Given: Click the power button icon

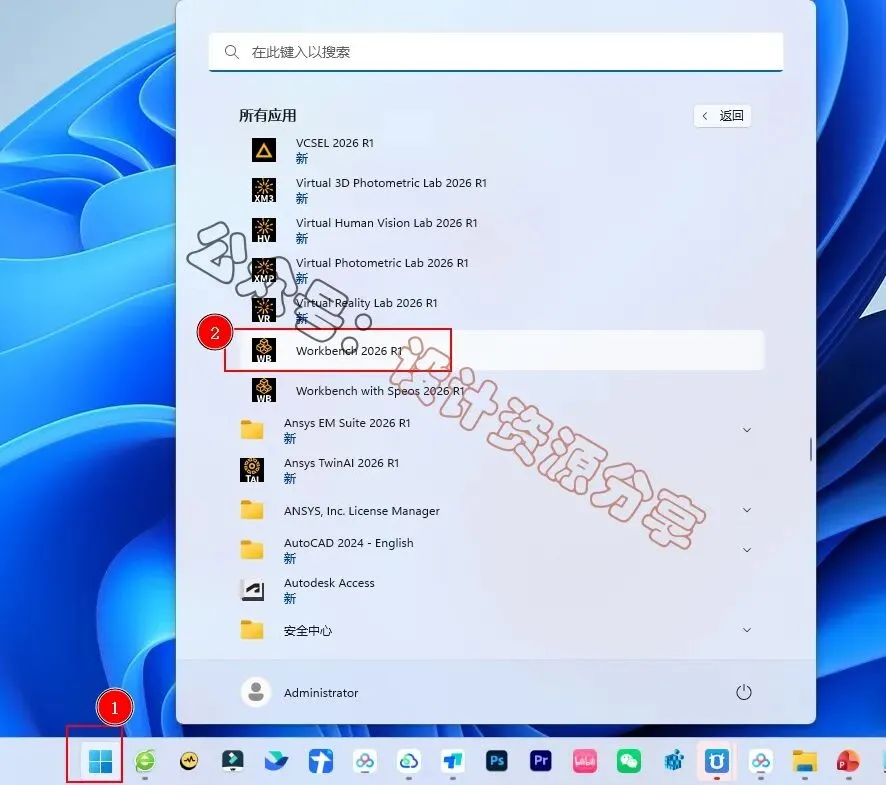Looking at the screenshot, I should [x=744, y=692].
